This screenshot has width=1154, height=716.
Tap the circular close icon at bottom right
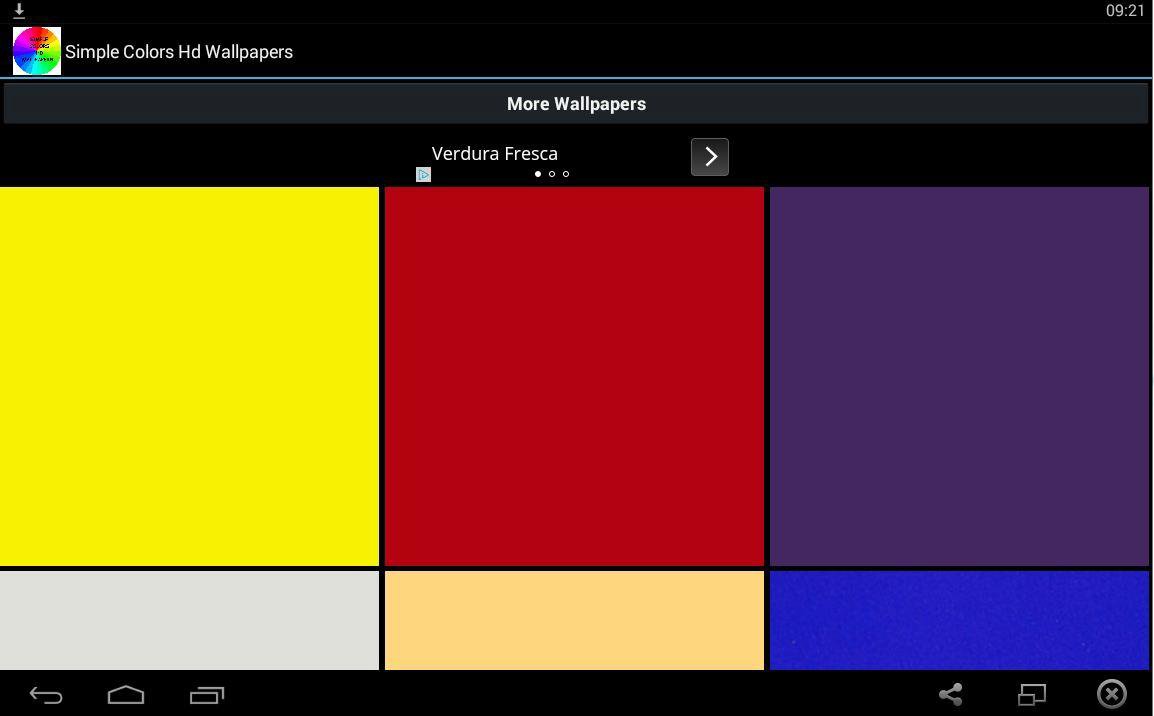click(1112, 694)
